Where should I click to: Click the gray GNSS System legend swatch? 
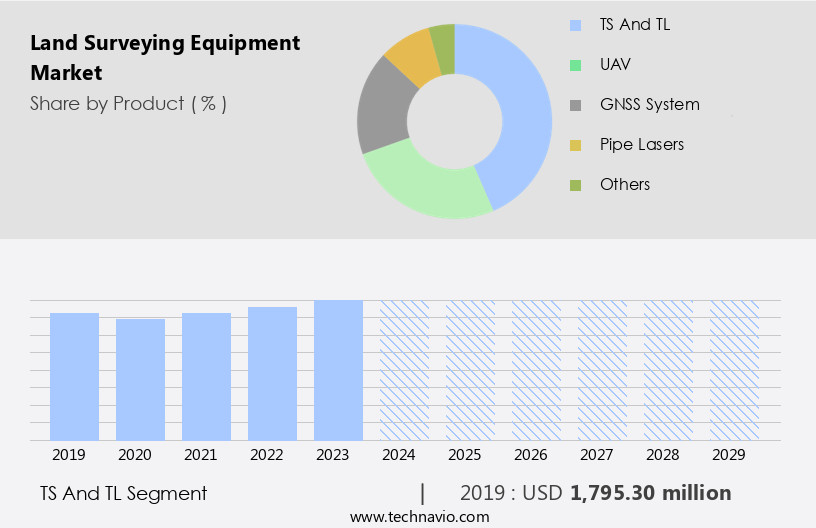pos(575,105)
